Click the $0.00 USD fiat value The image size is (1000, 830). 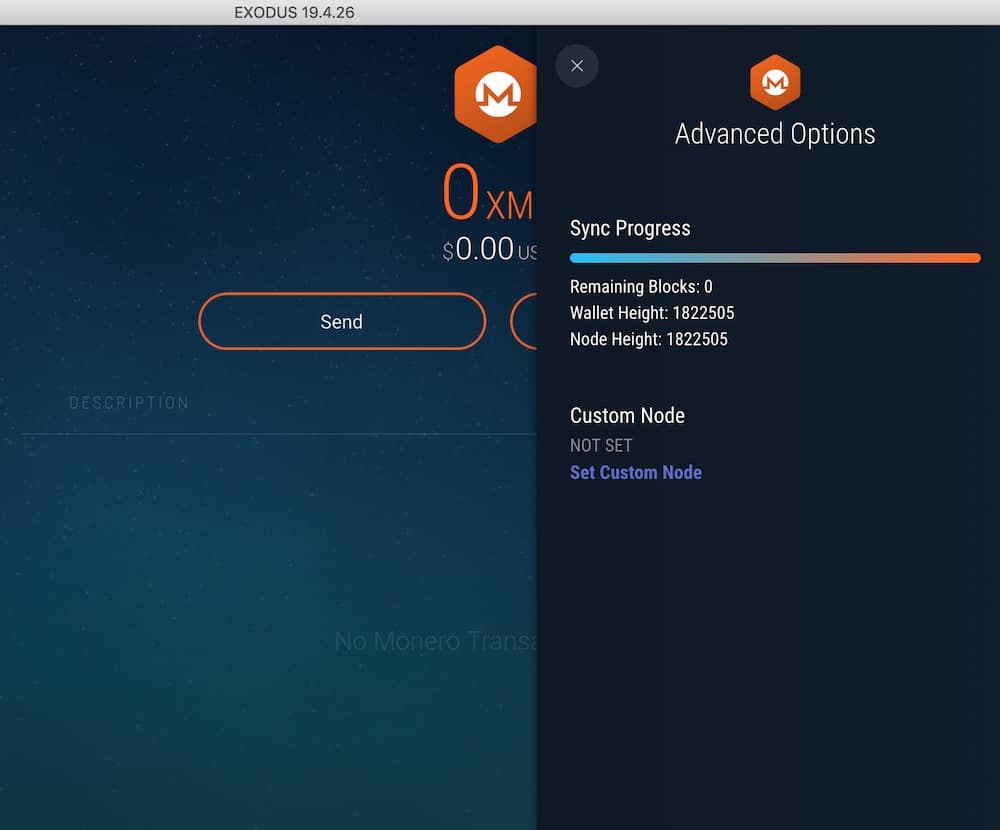(x=490, y=249)
